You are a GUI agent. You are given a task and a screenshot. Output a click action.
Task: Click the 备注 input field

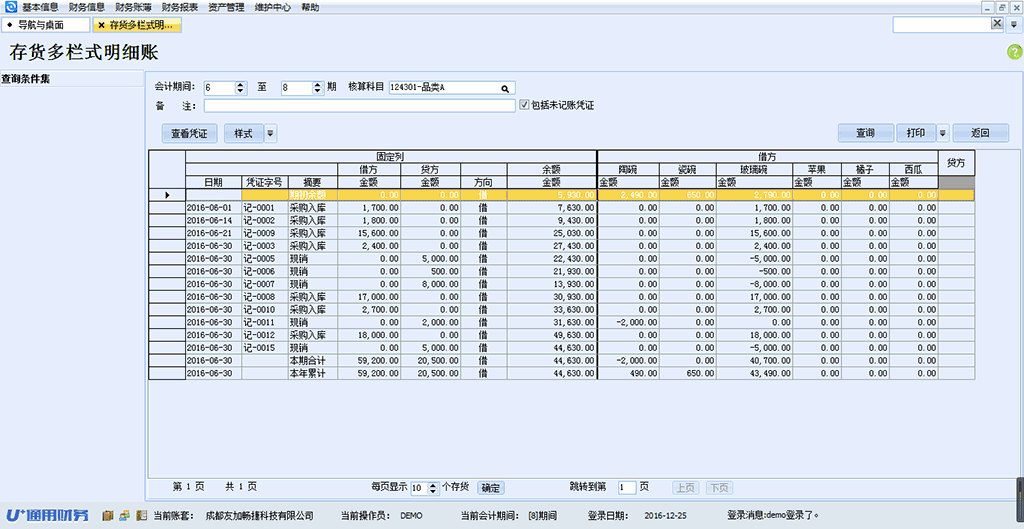(360, 105)
